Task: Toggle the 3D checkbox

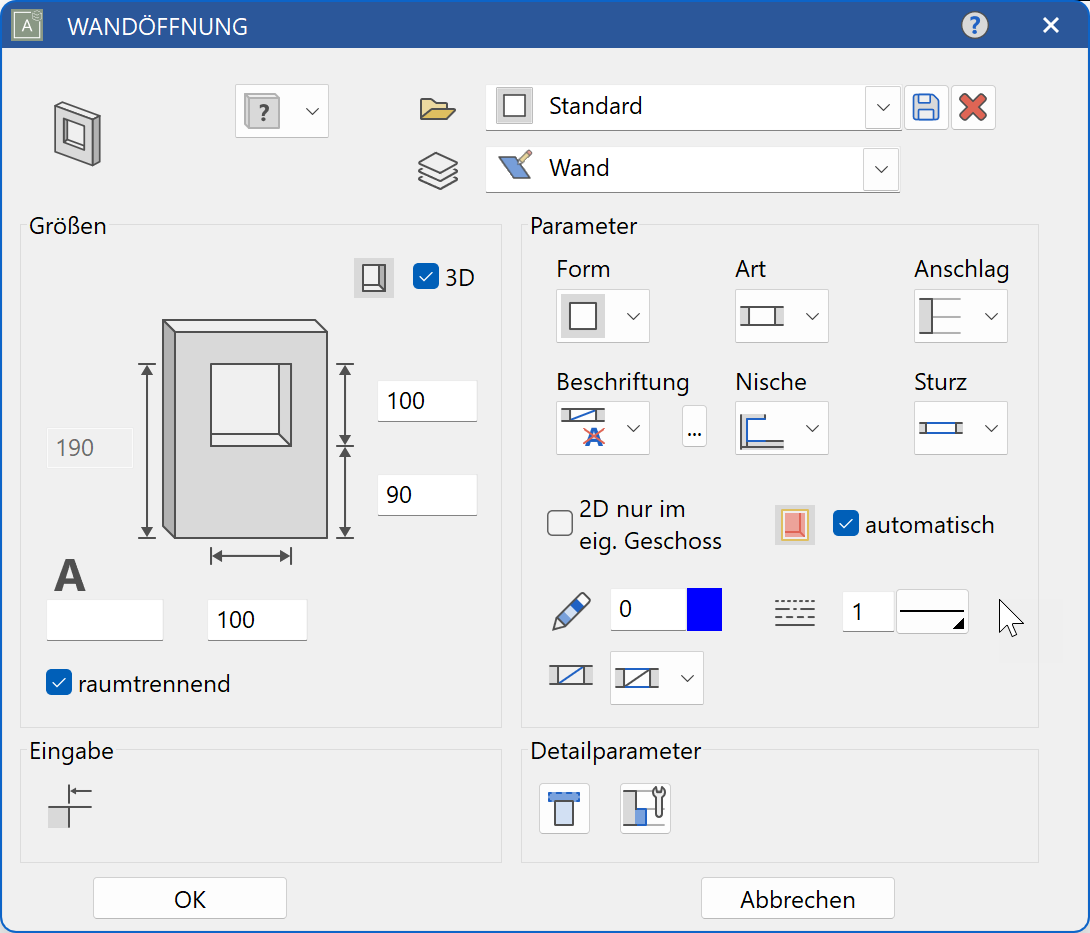Action: click(x=425, y=276)
